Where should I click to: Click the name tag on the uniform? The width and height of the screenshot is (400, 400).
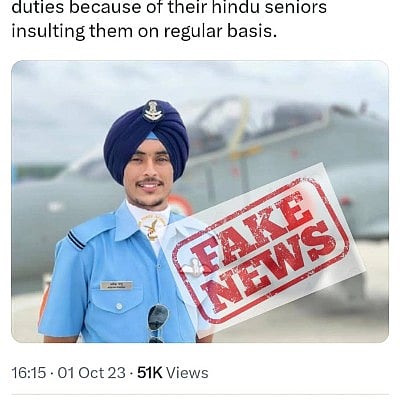tap(116, 285)
